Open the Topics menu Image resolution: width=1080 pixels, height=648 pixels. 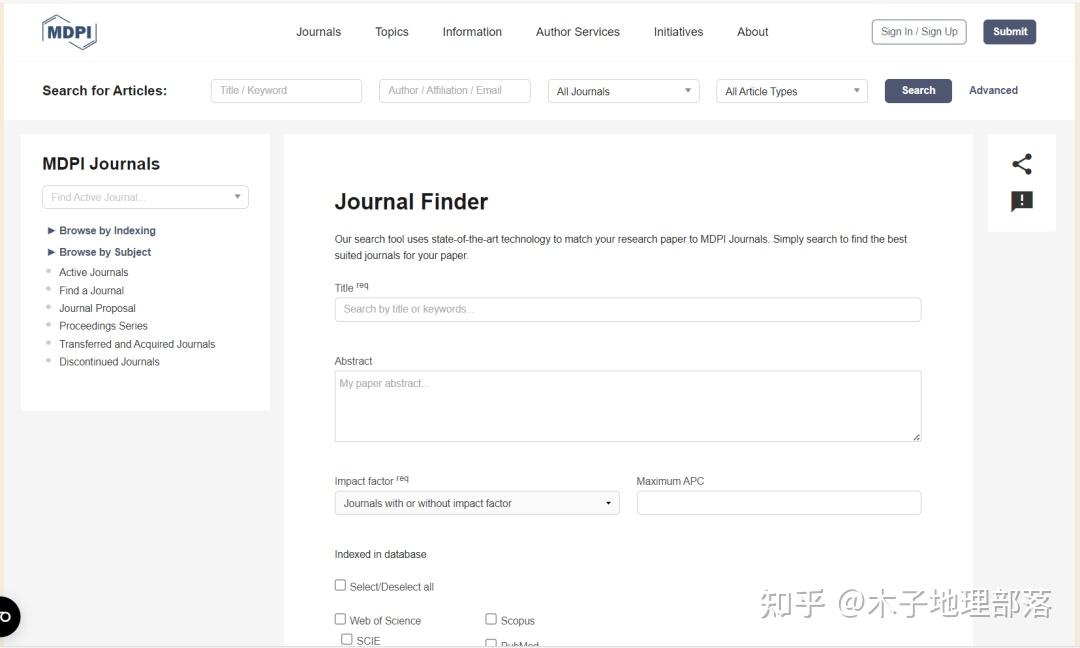(x=391, y=32)
